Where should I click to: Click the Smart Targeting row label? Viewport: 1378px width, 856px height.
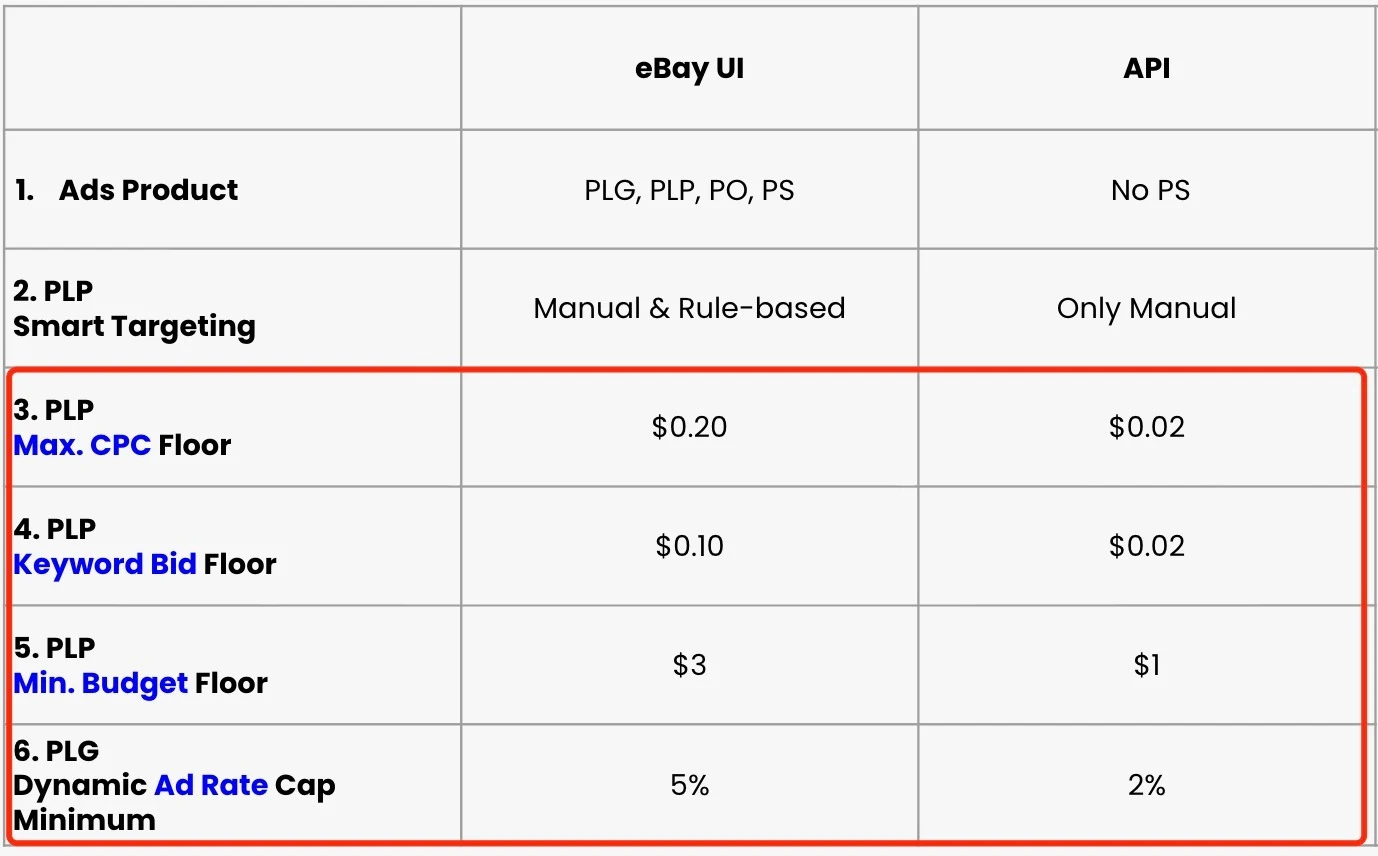point(134,326)
